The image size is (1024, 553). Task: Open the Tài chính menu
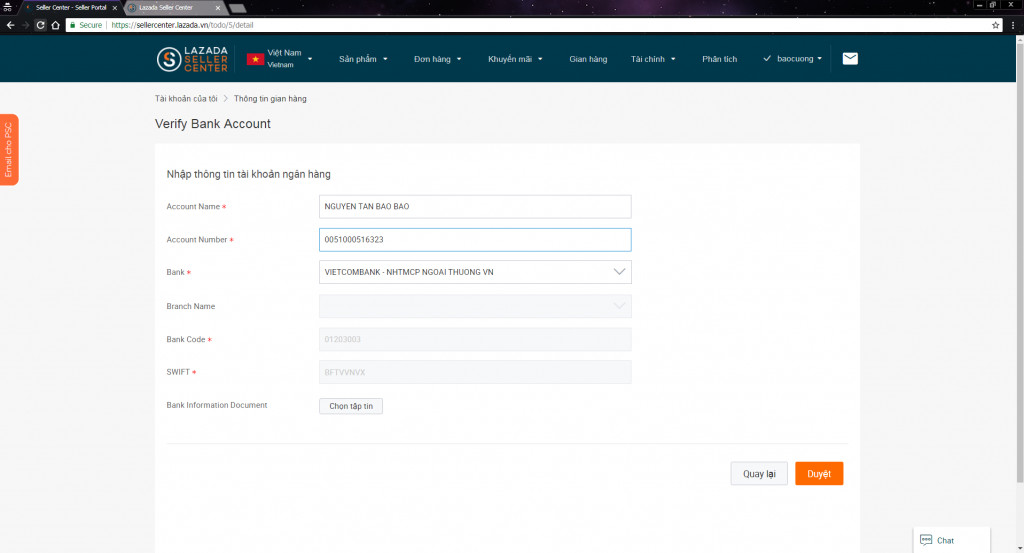pos(653,59)
